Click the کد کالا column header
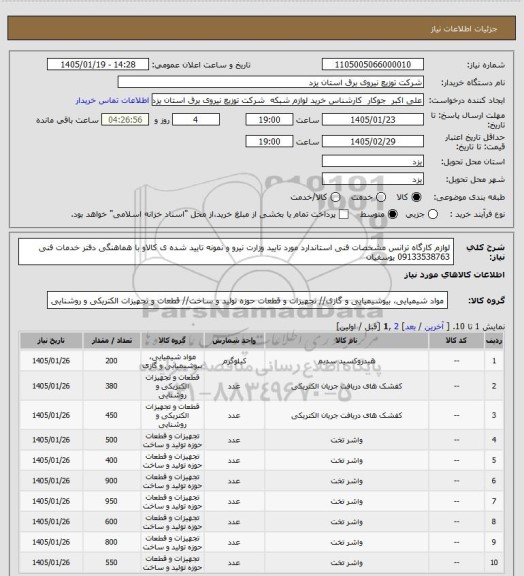524x576 pixels. (456, 341)
